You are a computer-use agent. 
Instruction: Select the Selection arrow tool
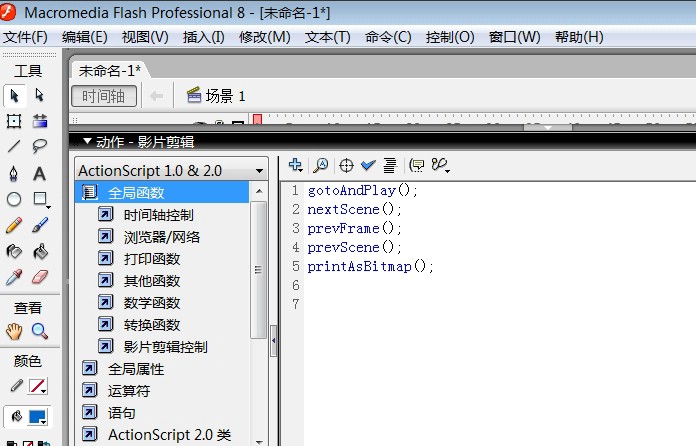(14, 96)
